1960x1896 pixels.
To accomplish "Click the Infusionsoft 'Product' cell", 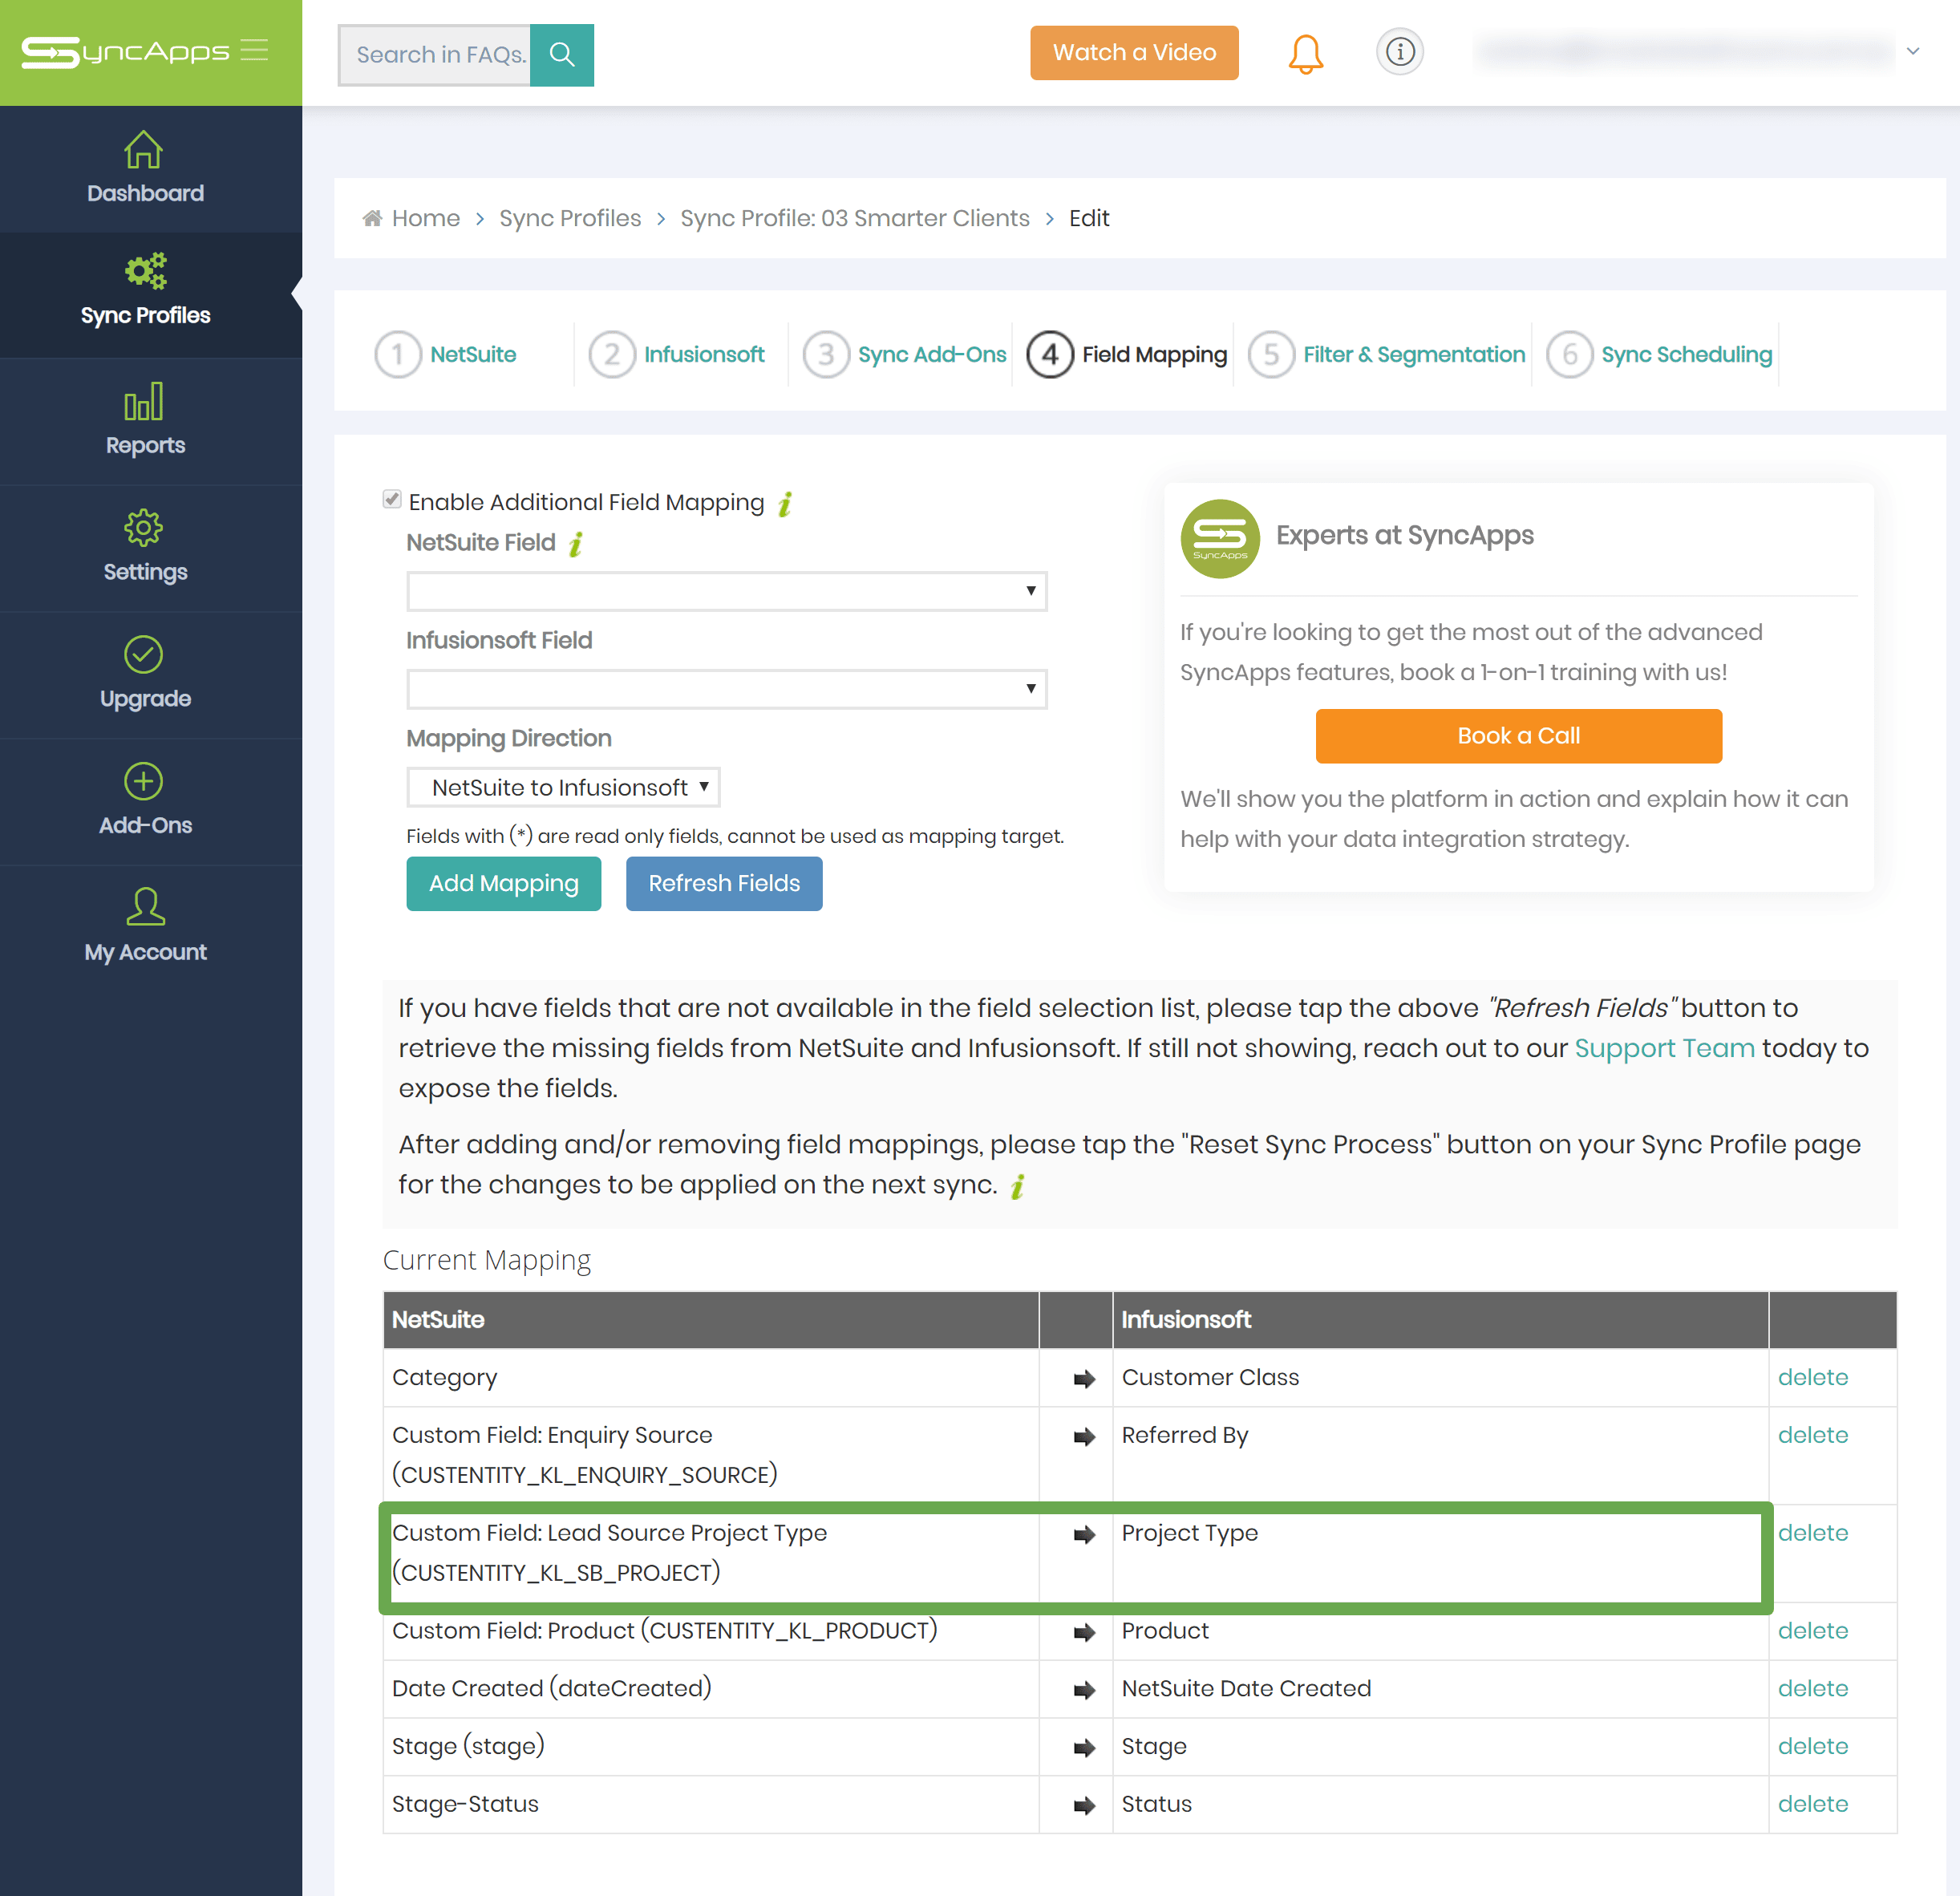I will click(1440, 1632).
